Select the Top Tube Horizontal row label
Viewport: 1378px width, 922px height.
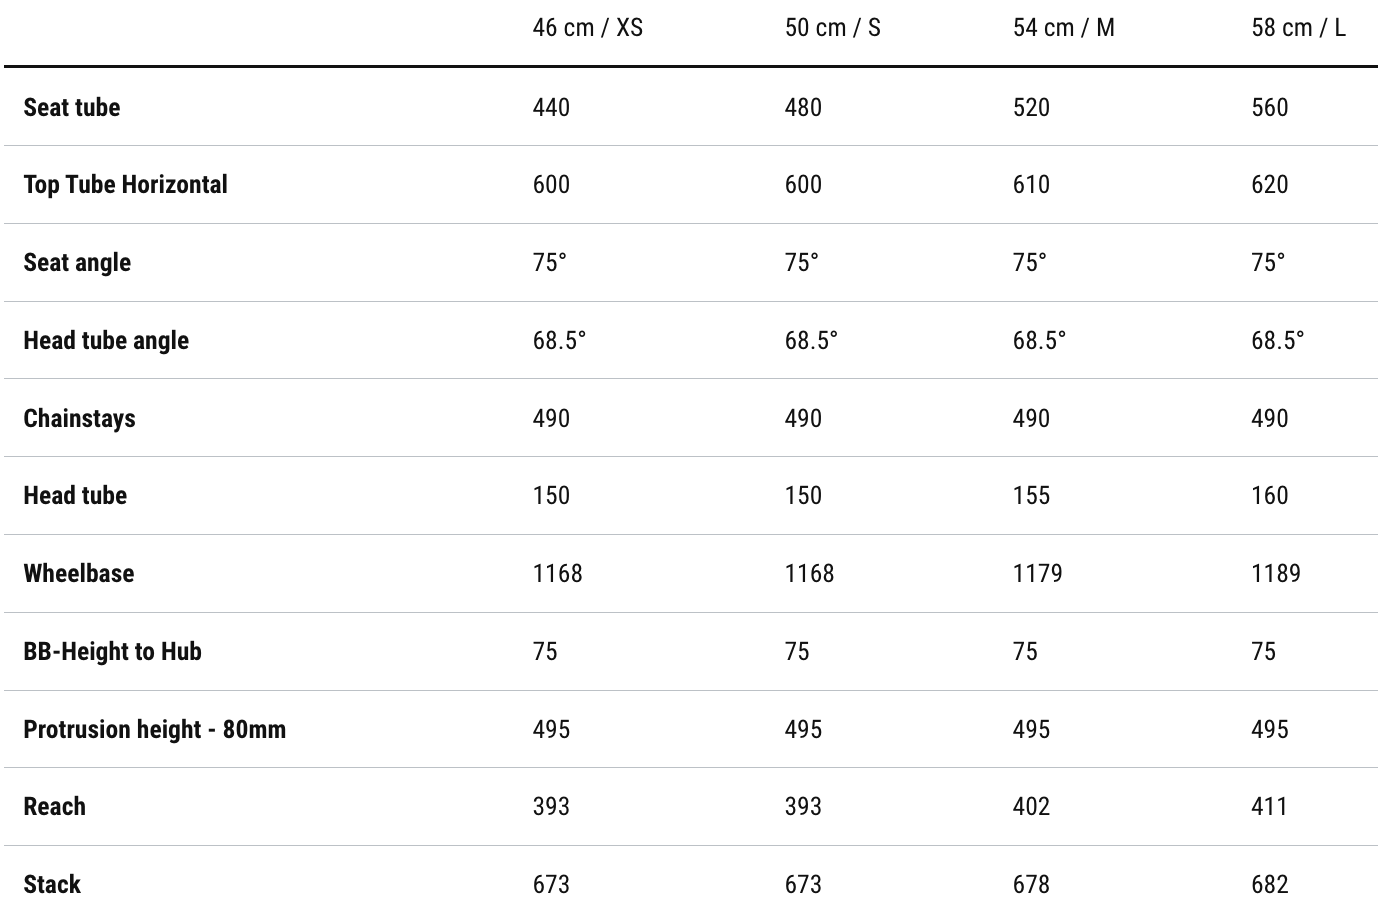point(126,184)
